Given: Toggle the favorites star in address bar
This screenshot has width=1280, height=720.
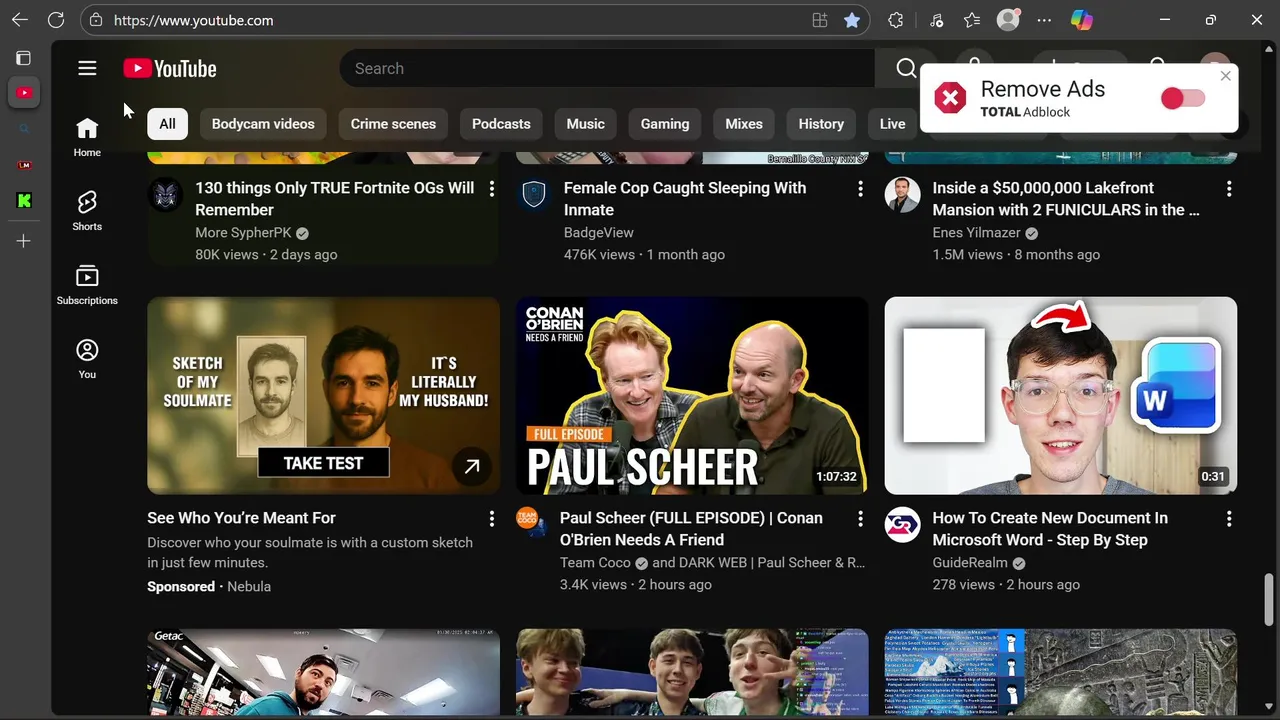Looking at the screenshot, I should [x=852, y=20].
